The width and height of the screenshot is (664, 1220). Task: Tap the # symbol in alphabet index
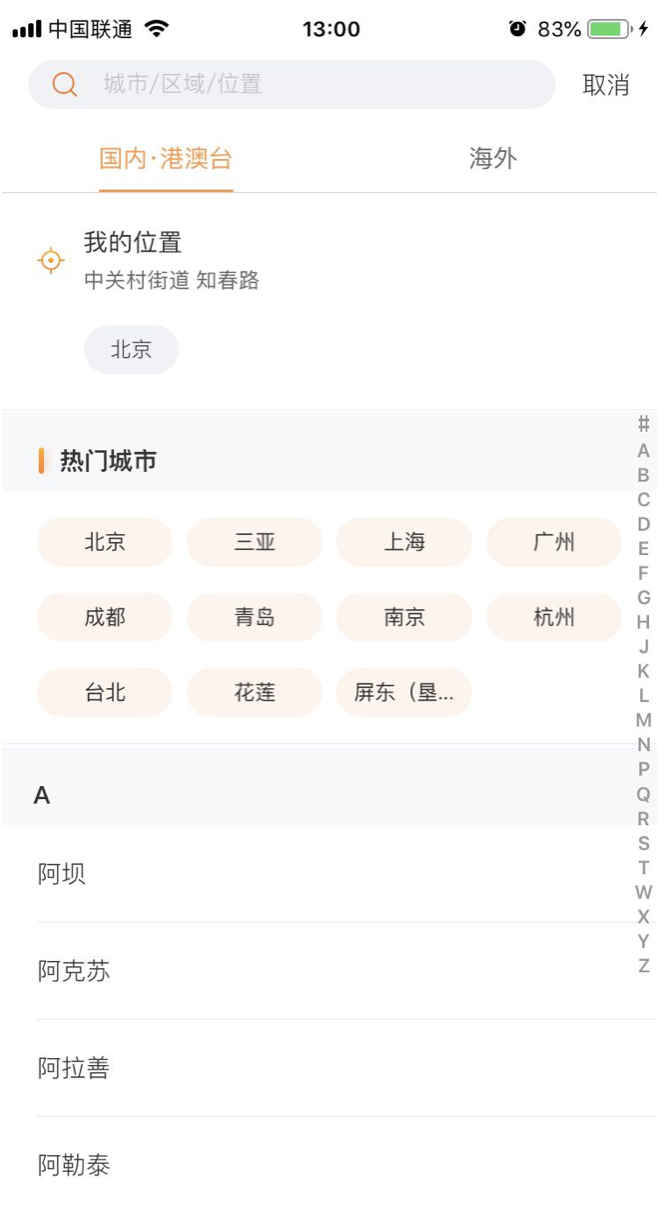[643, 425]
